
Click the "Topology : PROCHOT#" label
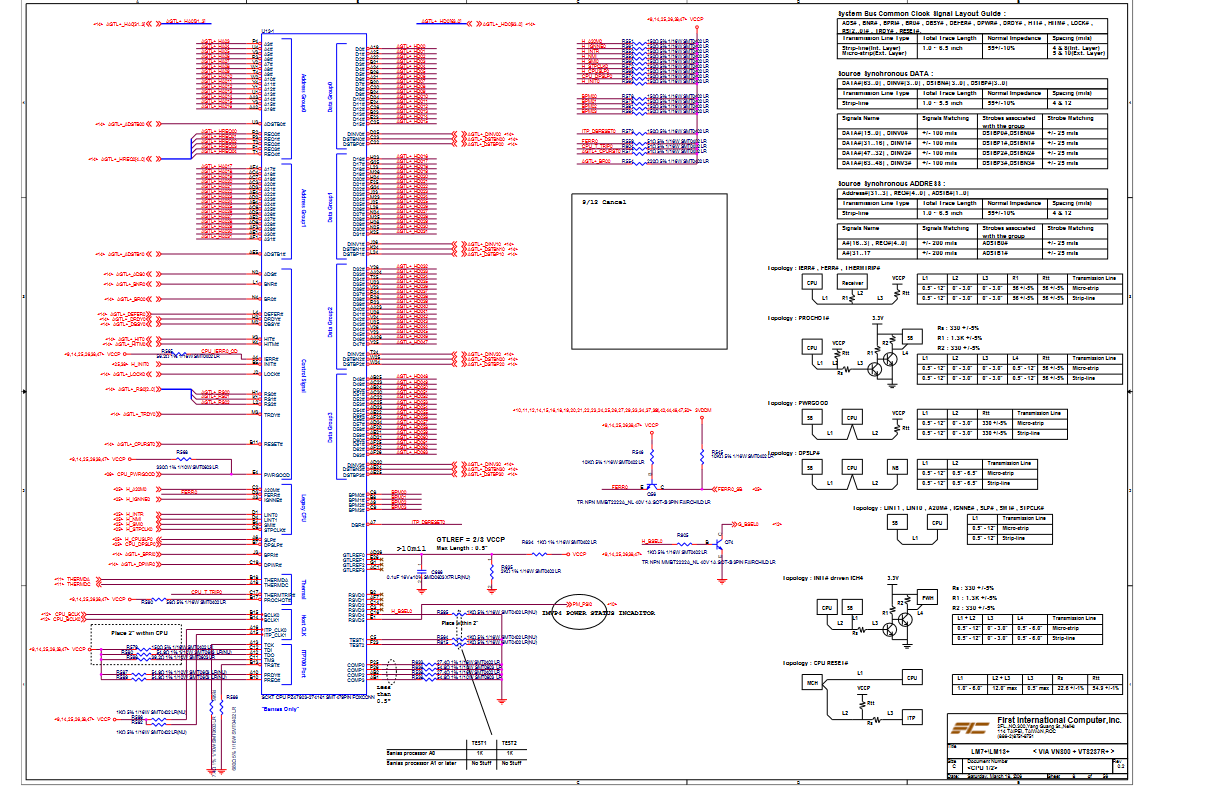pos(798,318)
